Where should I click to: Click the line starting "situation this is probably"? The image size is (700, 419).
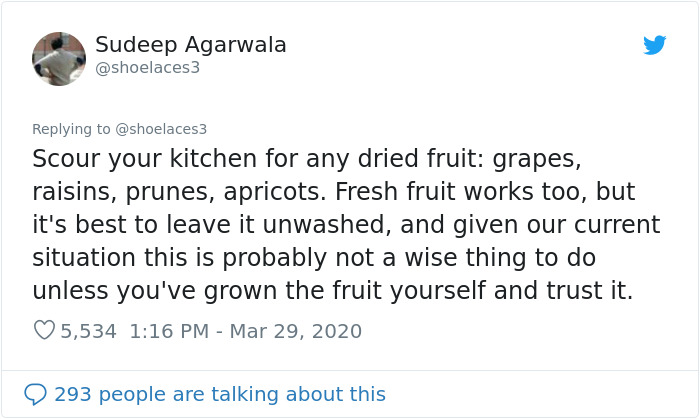pyautogui.click(x=313, y=258)
